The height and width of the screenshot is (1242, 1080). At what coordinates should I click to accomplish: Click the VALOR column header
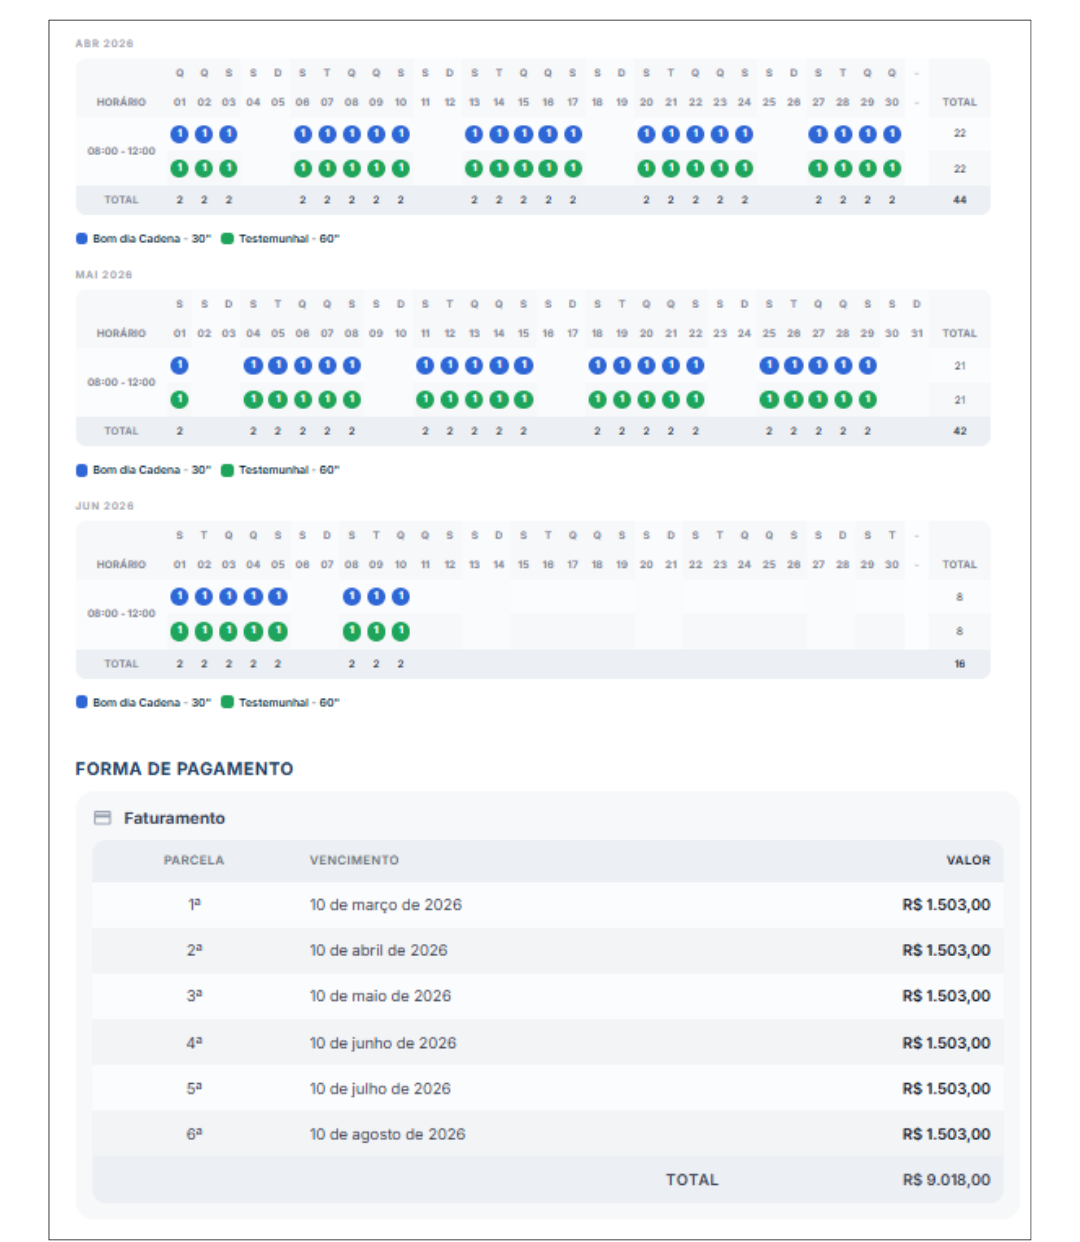968,860
